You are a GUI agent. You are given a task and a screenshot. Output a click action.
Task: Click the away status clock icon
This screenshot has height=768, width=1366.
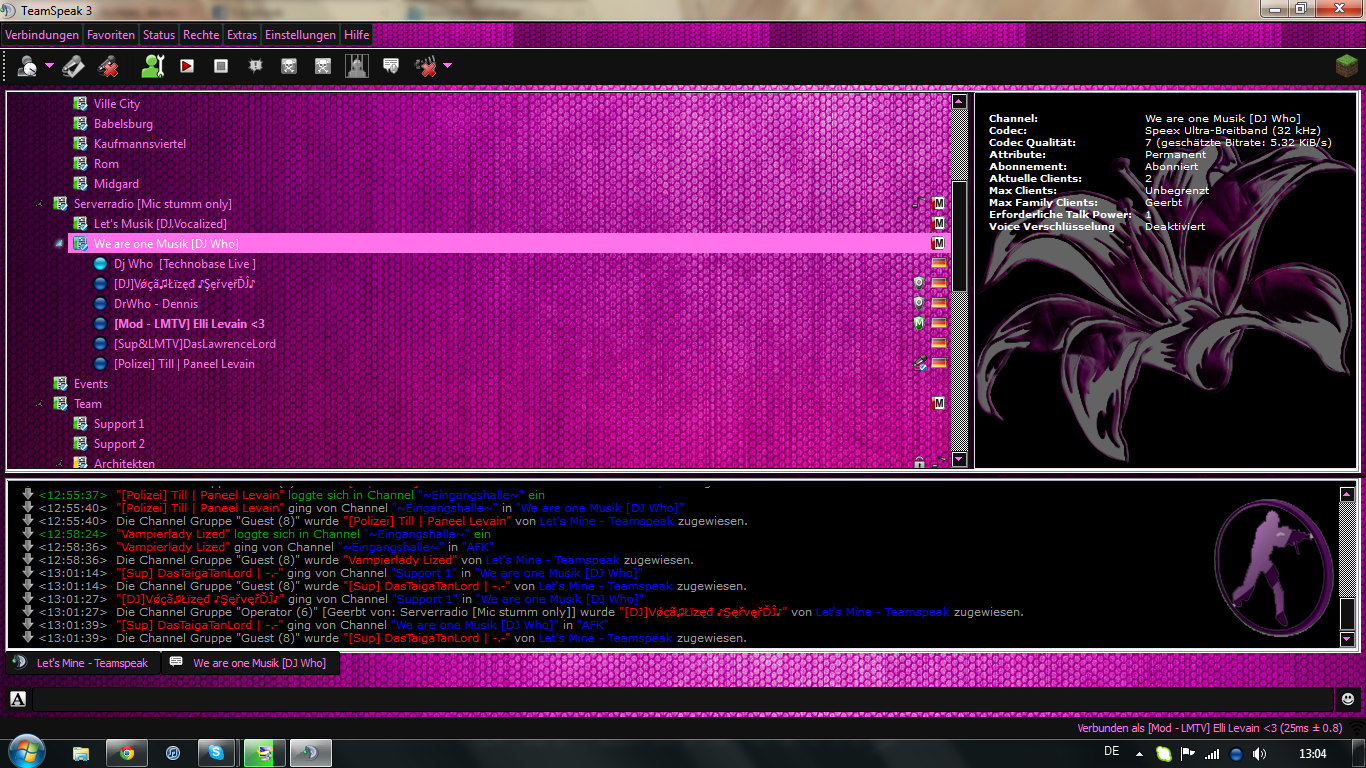click(27, 66)
